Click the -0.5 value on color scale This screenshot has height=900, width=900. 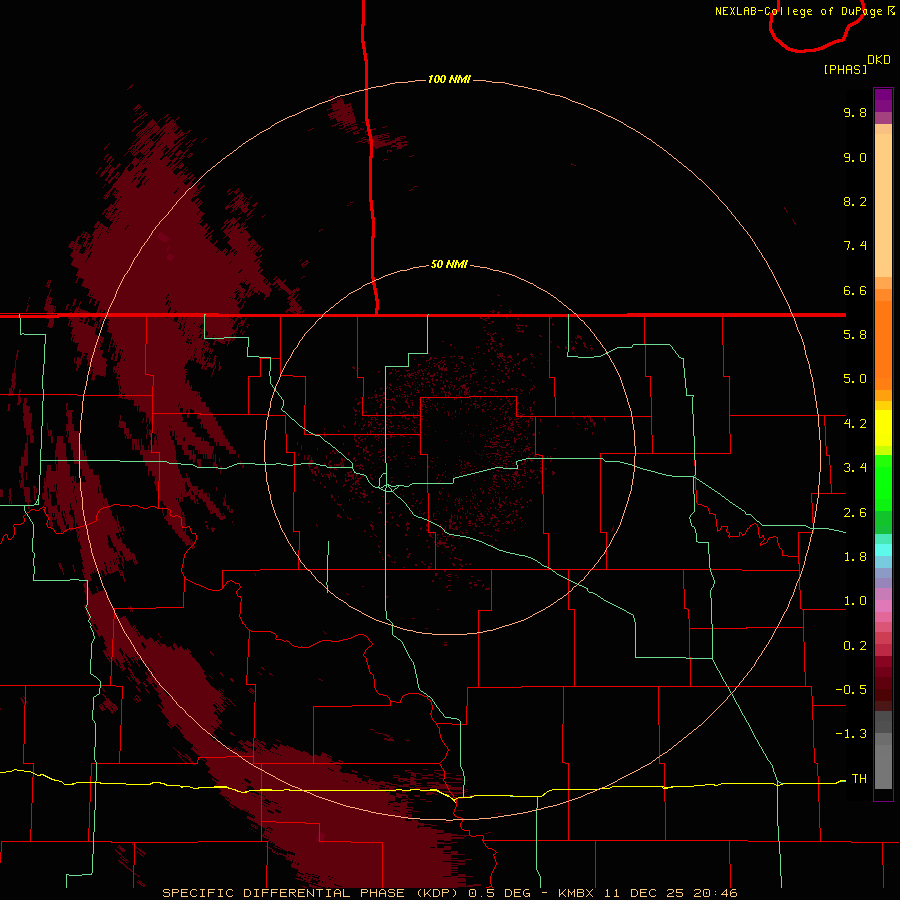pyautogui.click(x=851, y=690)
